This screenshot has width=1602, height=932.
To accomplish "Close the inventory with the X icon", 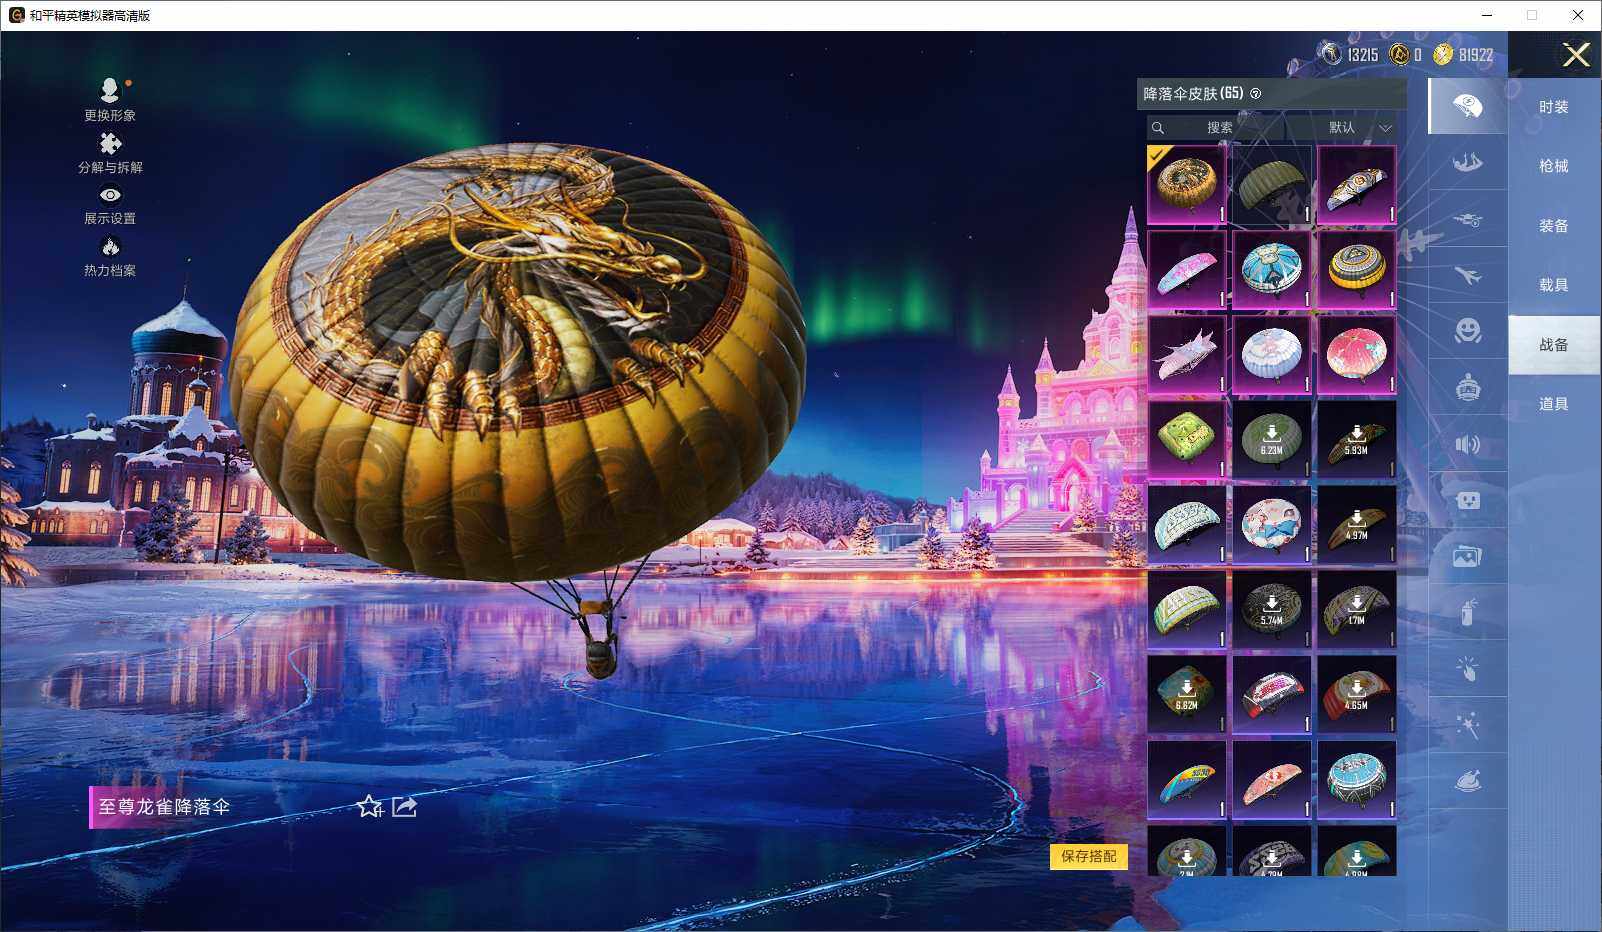I will pos(1576,55).
